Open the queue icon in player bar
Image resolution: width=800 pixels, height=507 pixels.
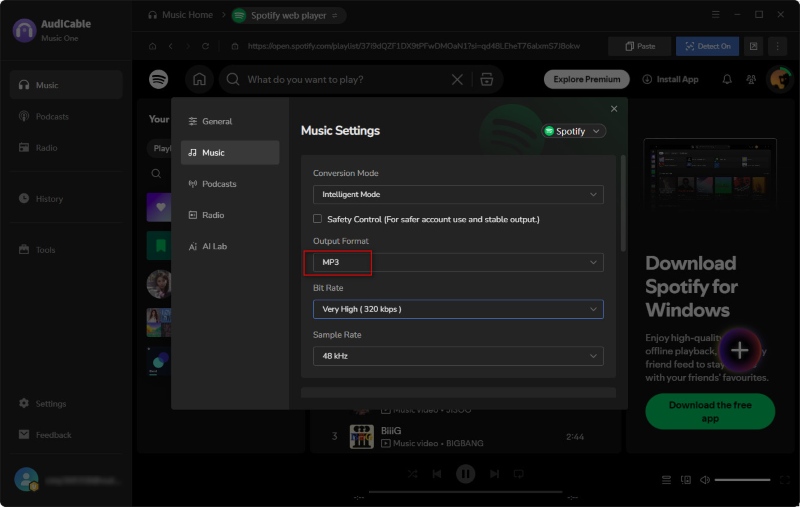(x=666, y=479)
